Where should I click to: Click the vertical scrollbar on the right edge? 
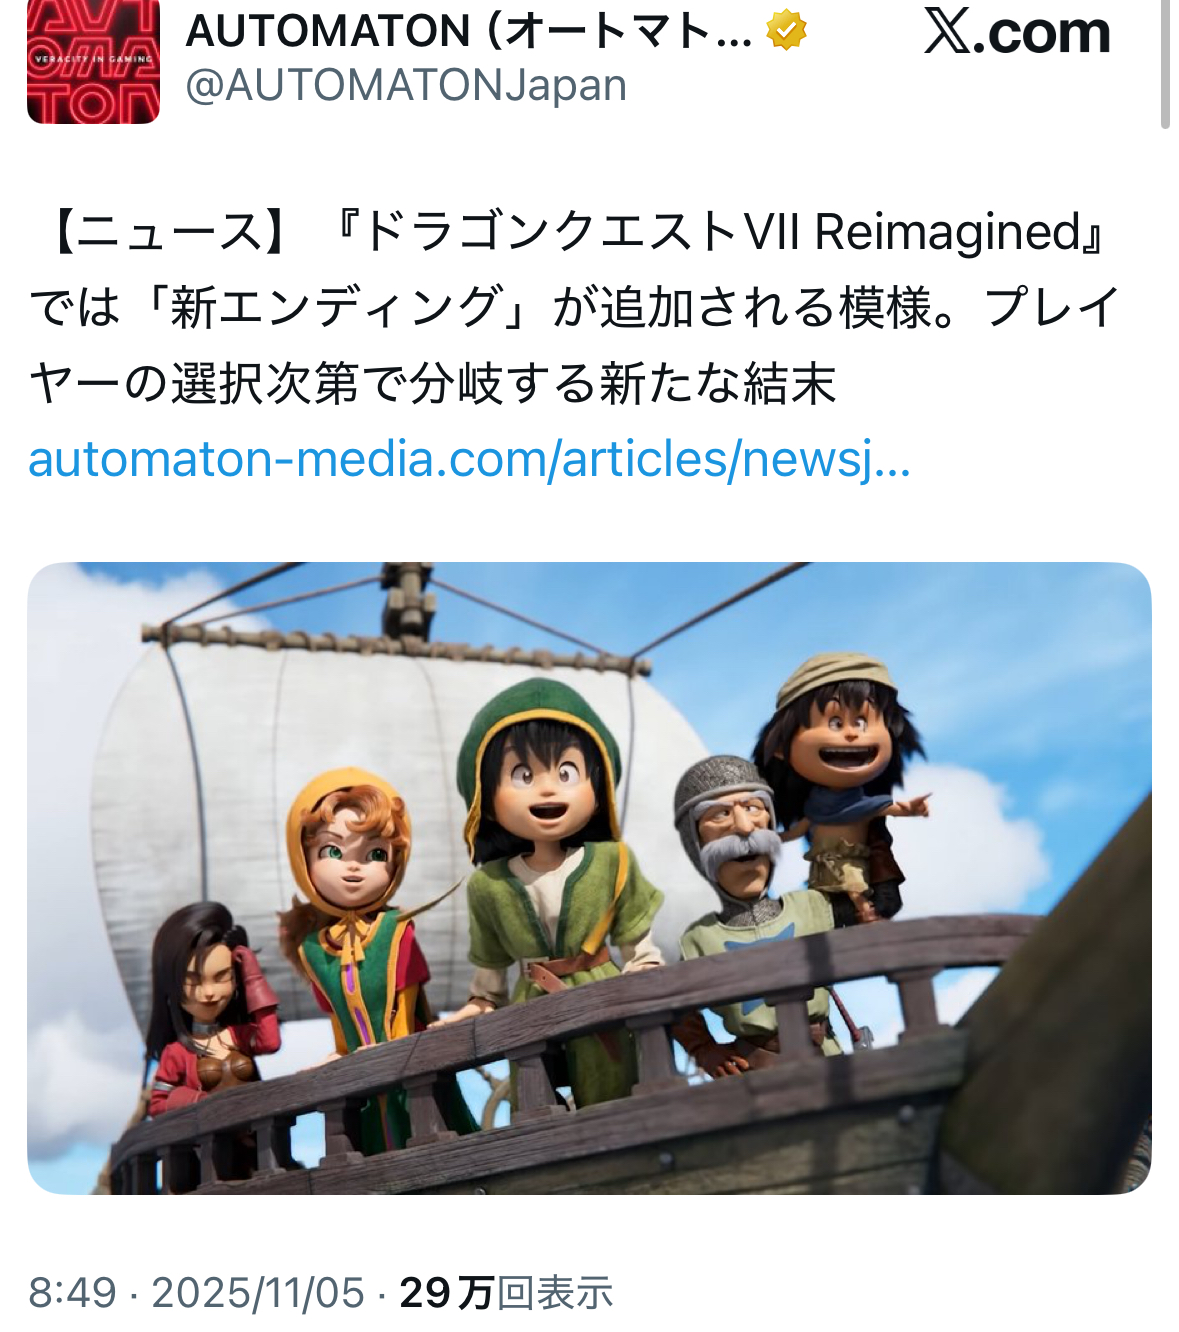click(x=1165, y=64)
